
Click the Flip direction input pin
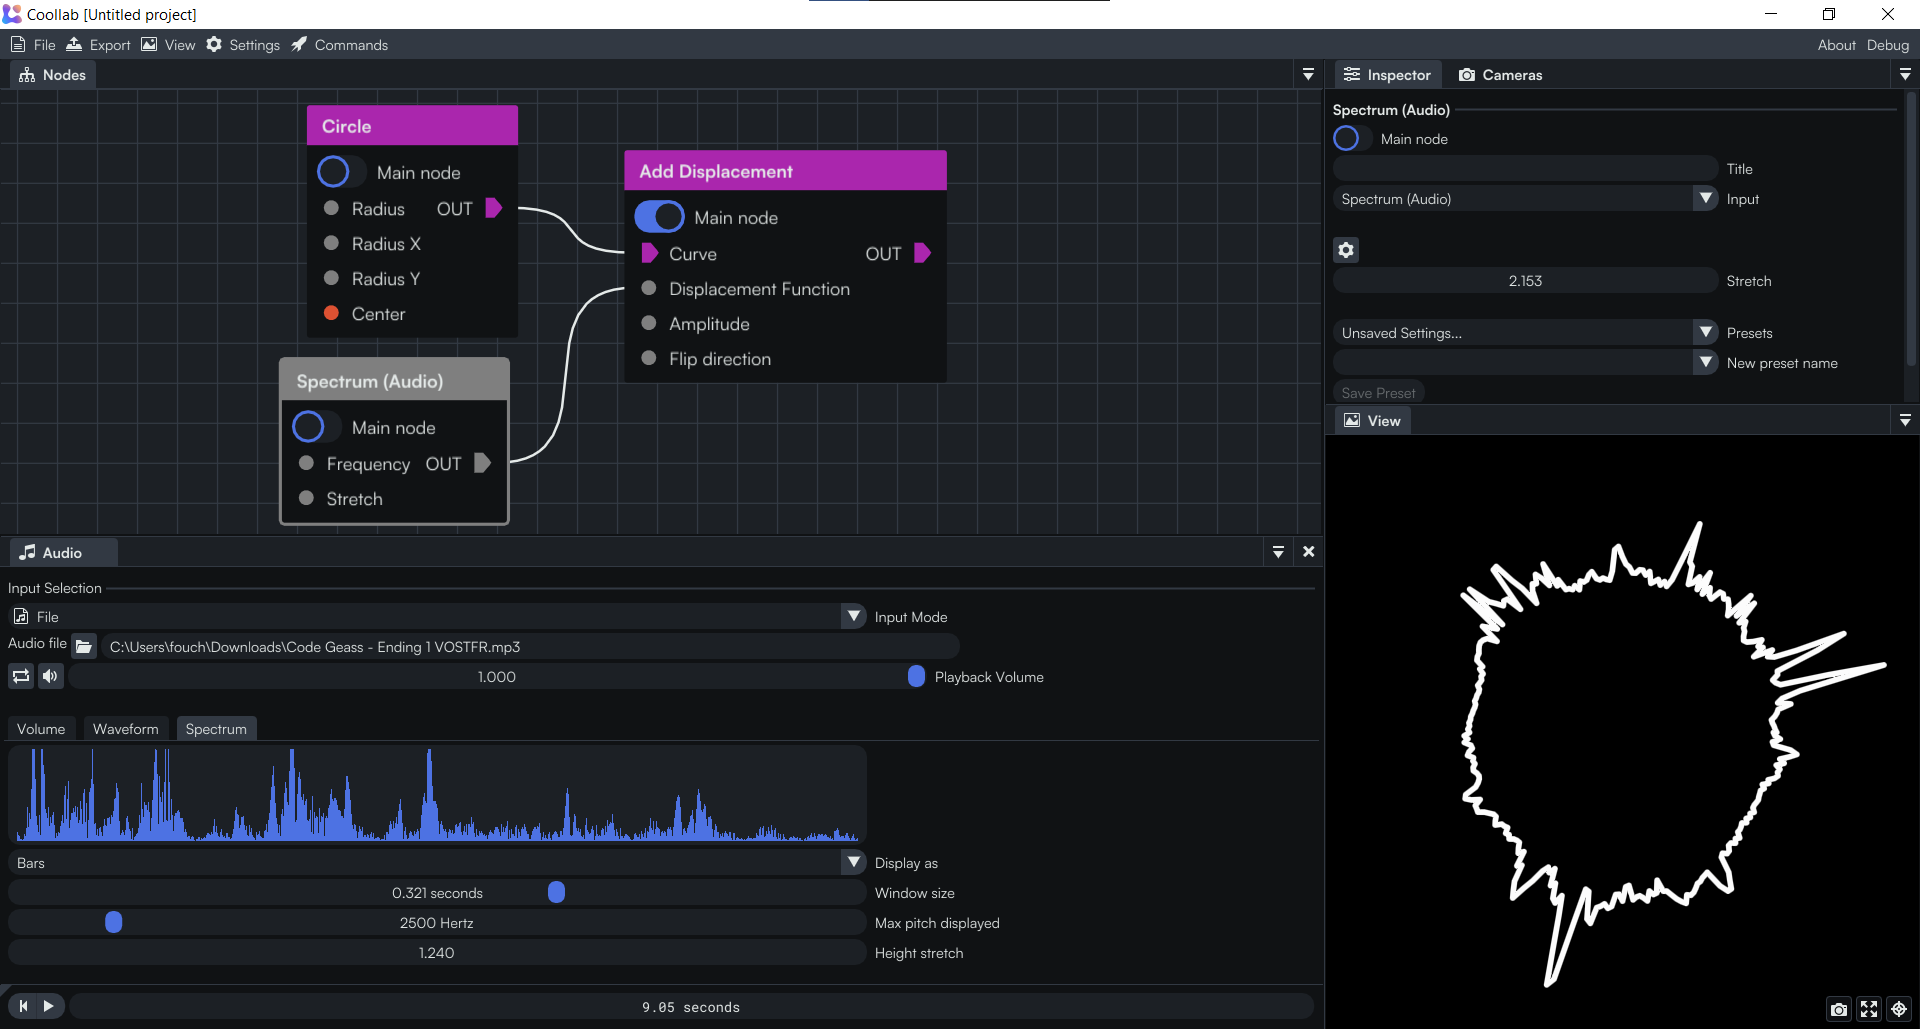coord(649,358)
